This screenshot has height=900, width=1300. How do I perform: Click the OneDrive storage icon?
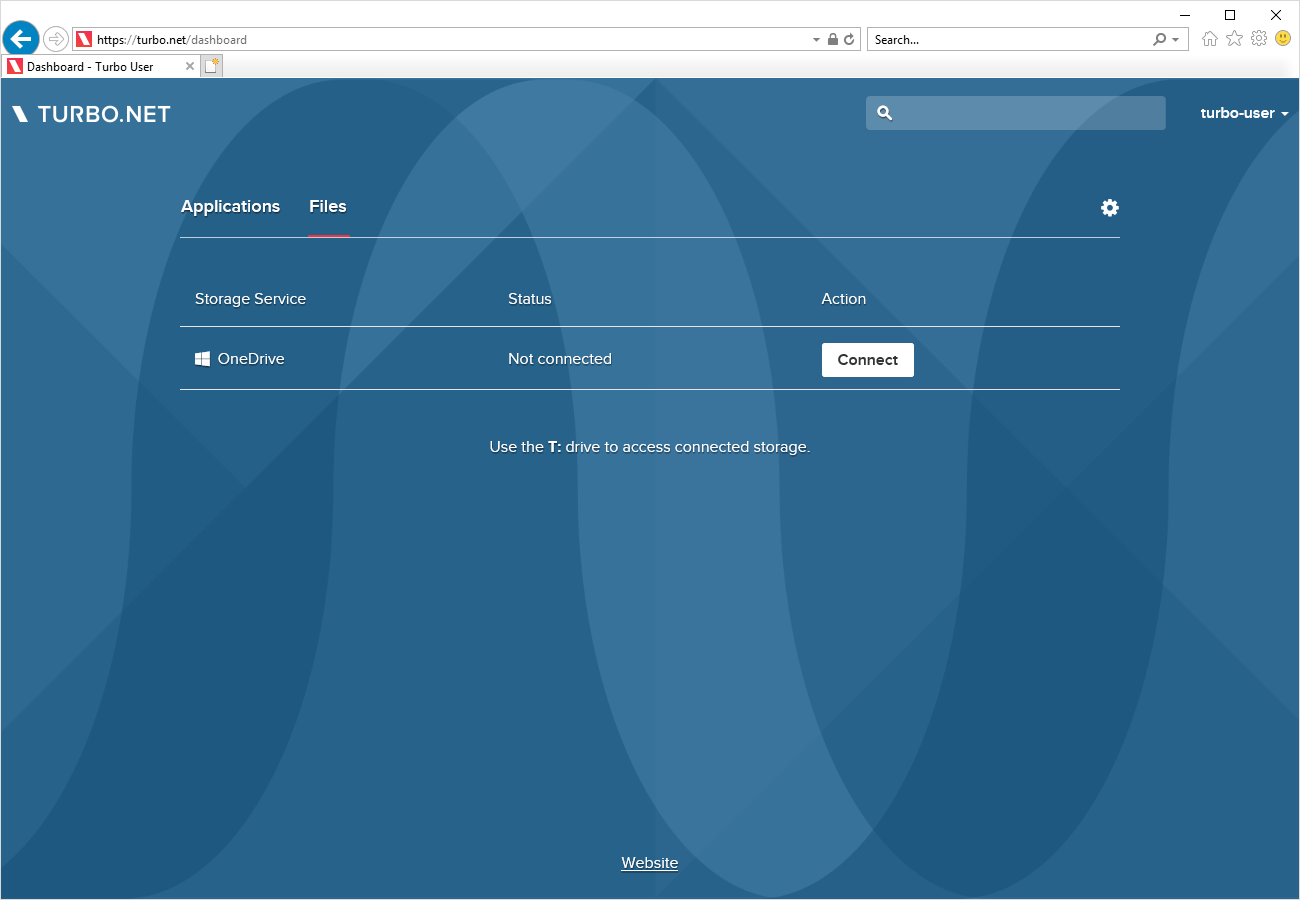tap(203, 358)
